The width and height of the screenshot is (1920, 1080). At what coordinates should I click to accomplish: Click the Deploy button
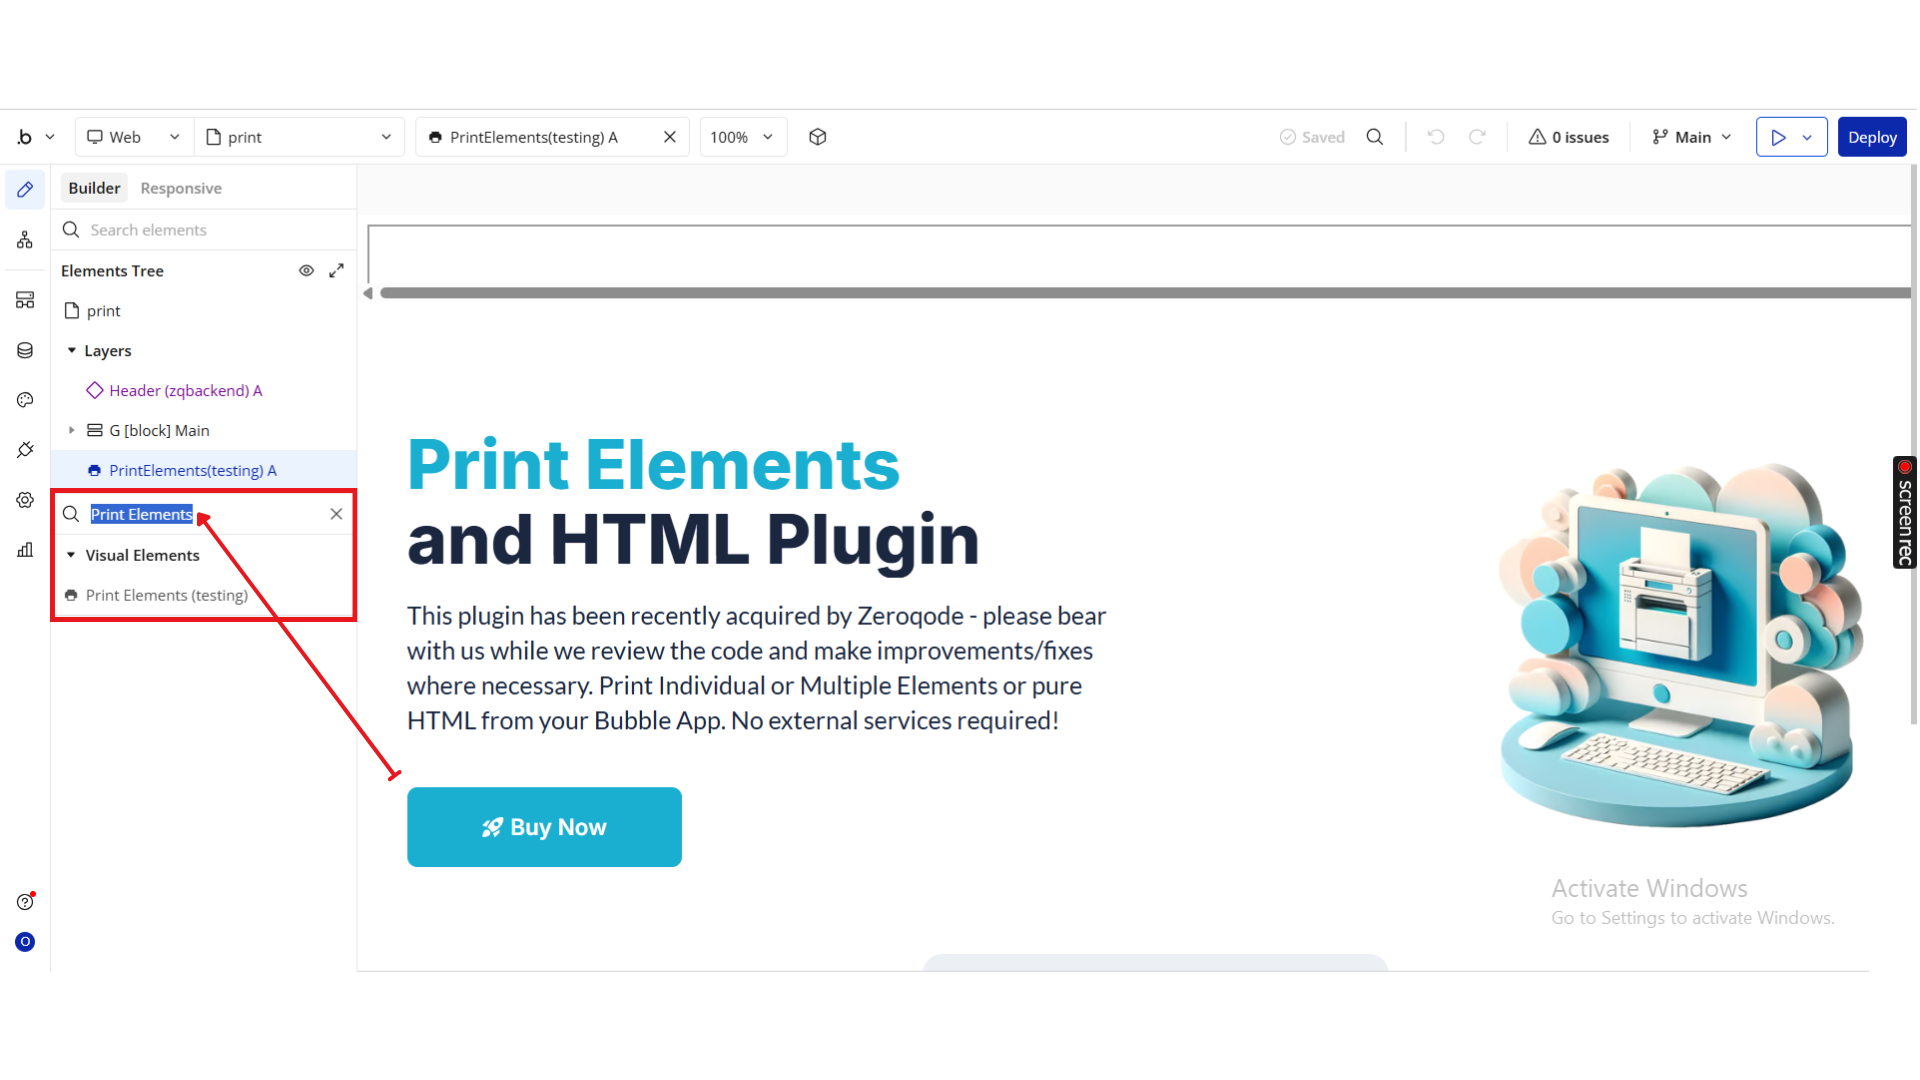(1872, 137)
